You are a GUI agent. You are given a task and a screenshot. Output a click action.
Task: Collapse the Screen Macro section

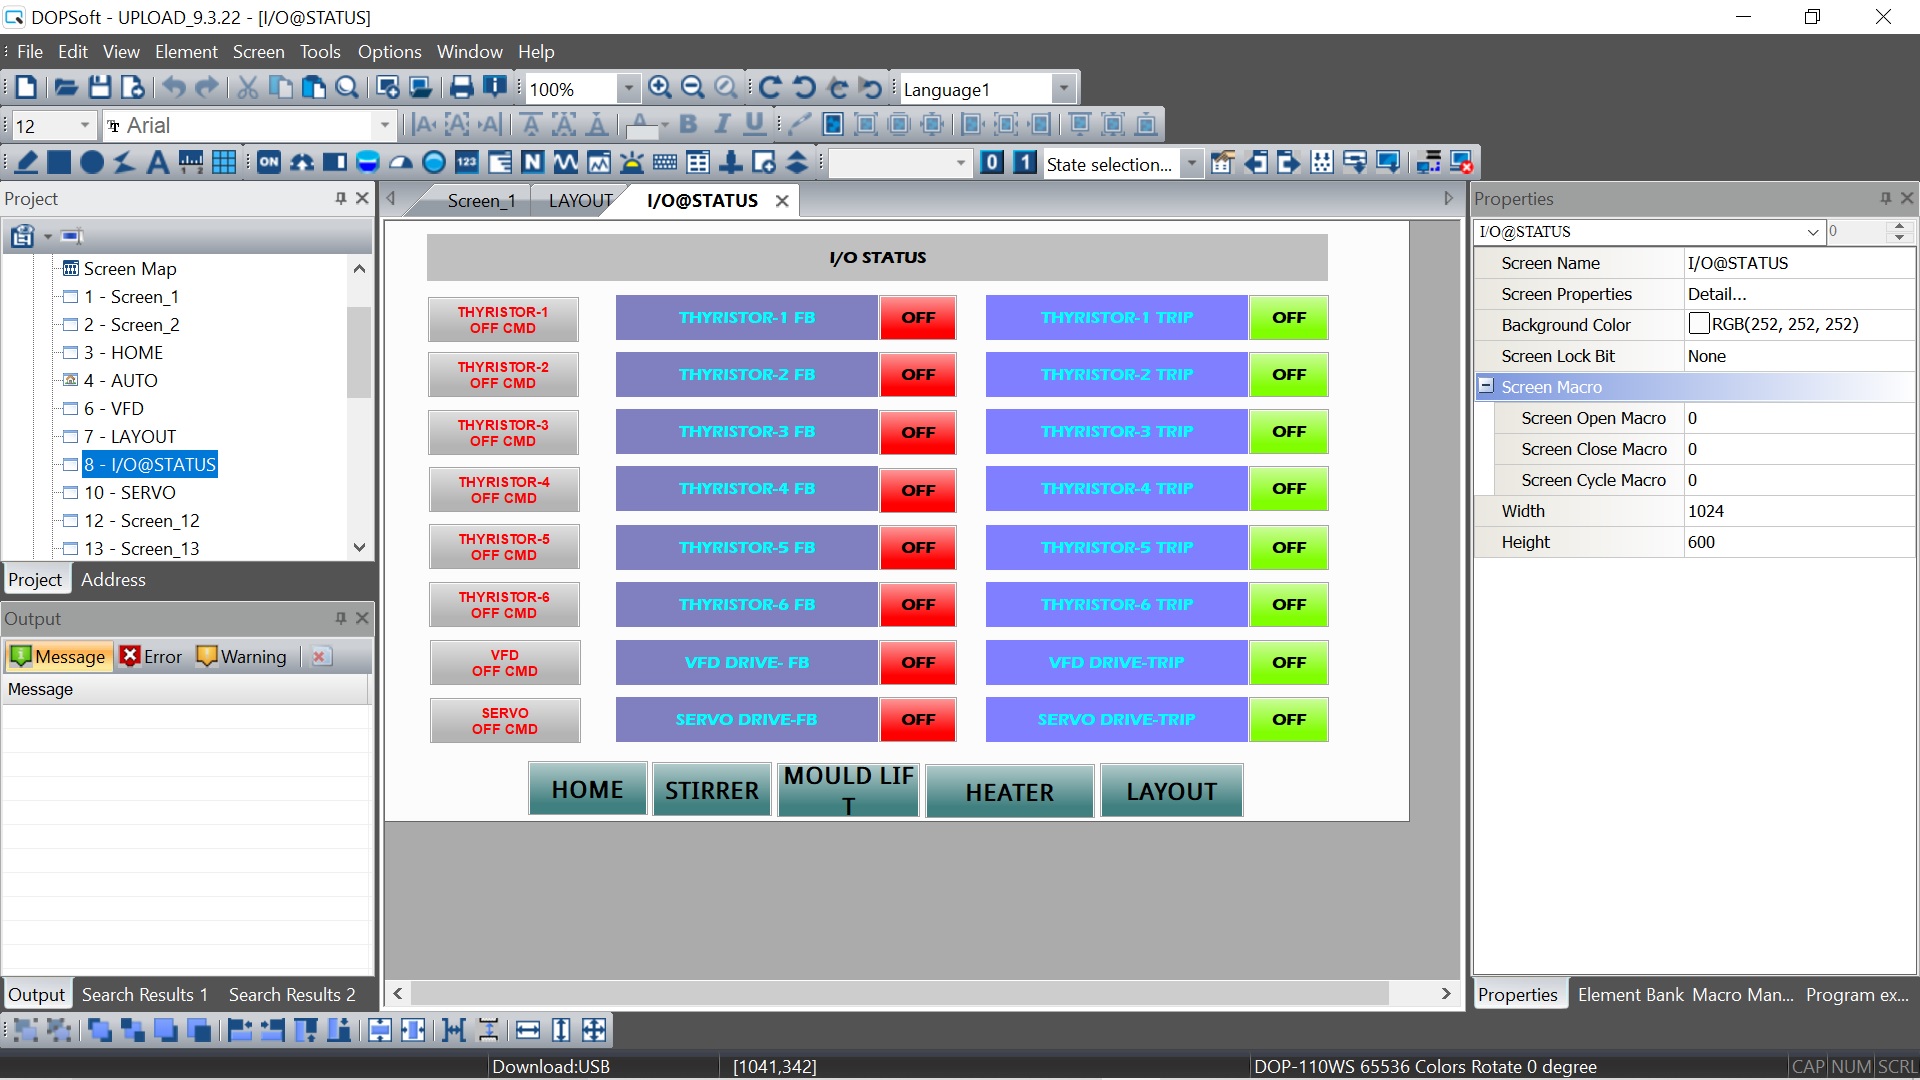(x=1486, y=386)
